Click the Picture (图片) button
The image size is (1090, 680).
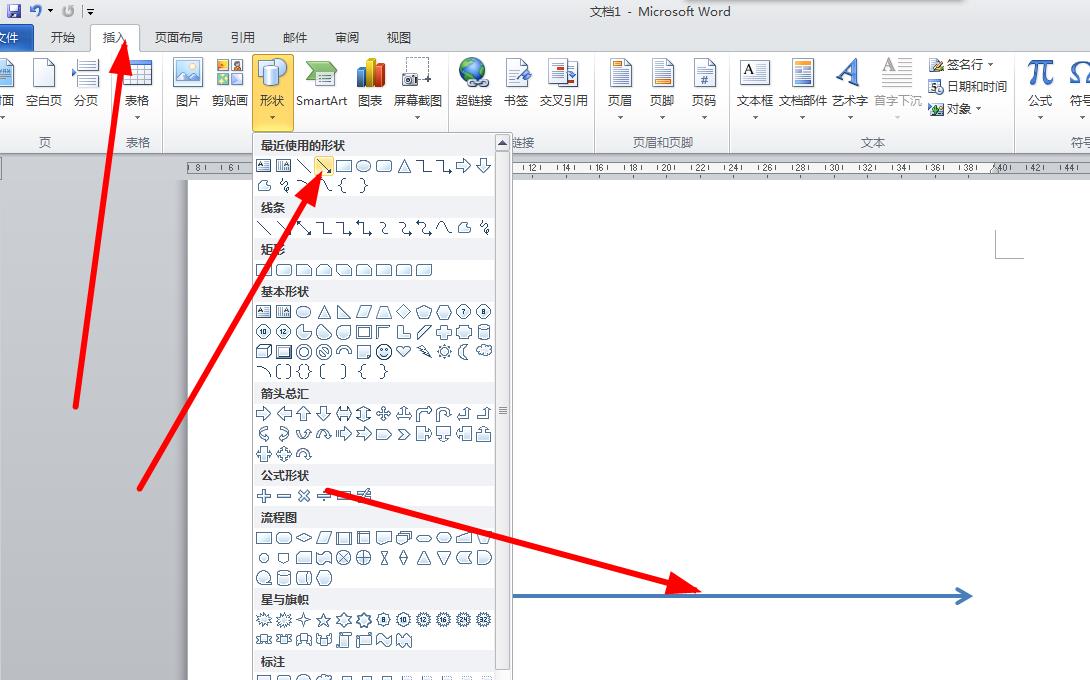188,83
